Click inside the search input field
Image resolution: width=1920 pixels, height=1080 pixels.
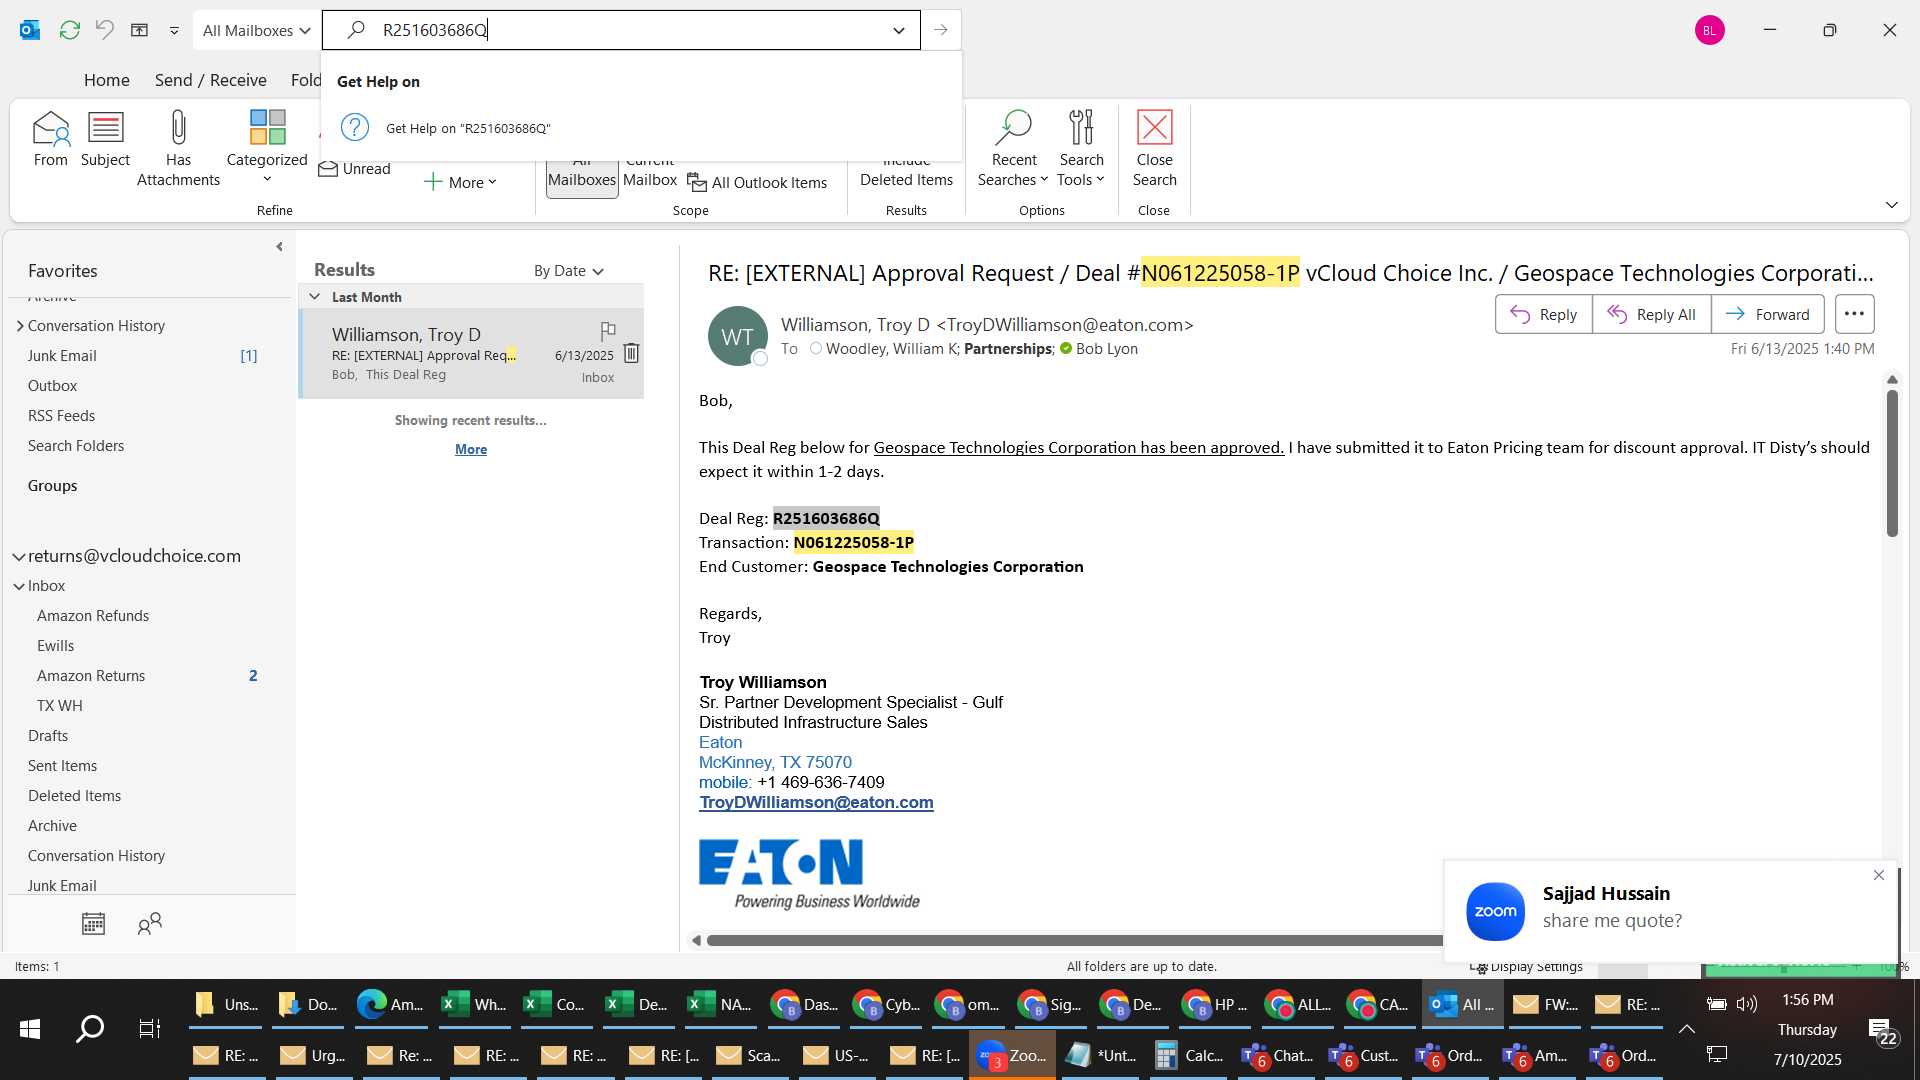tap(620, 30)
